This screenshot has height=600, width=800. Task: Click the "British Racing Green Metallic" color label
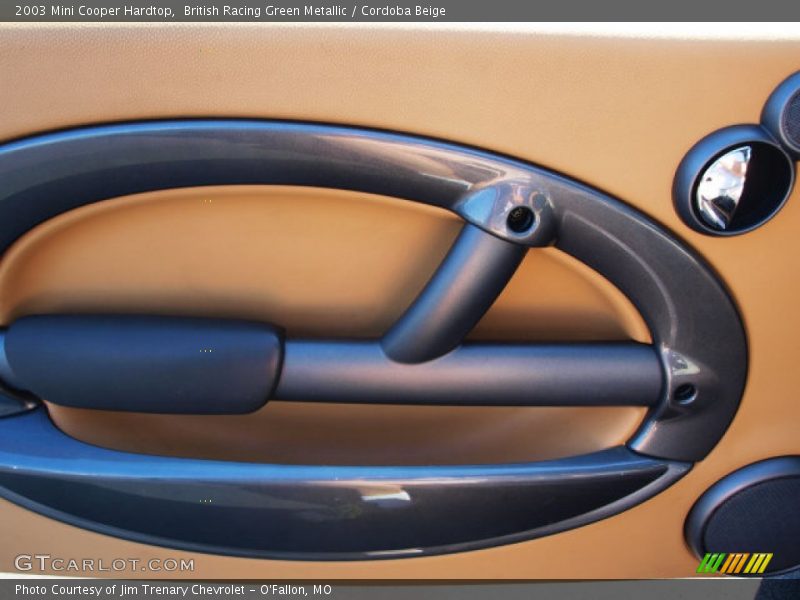click(x=265, y=11)
